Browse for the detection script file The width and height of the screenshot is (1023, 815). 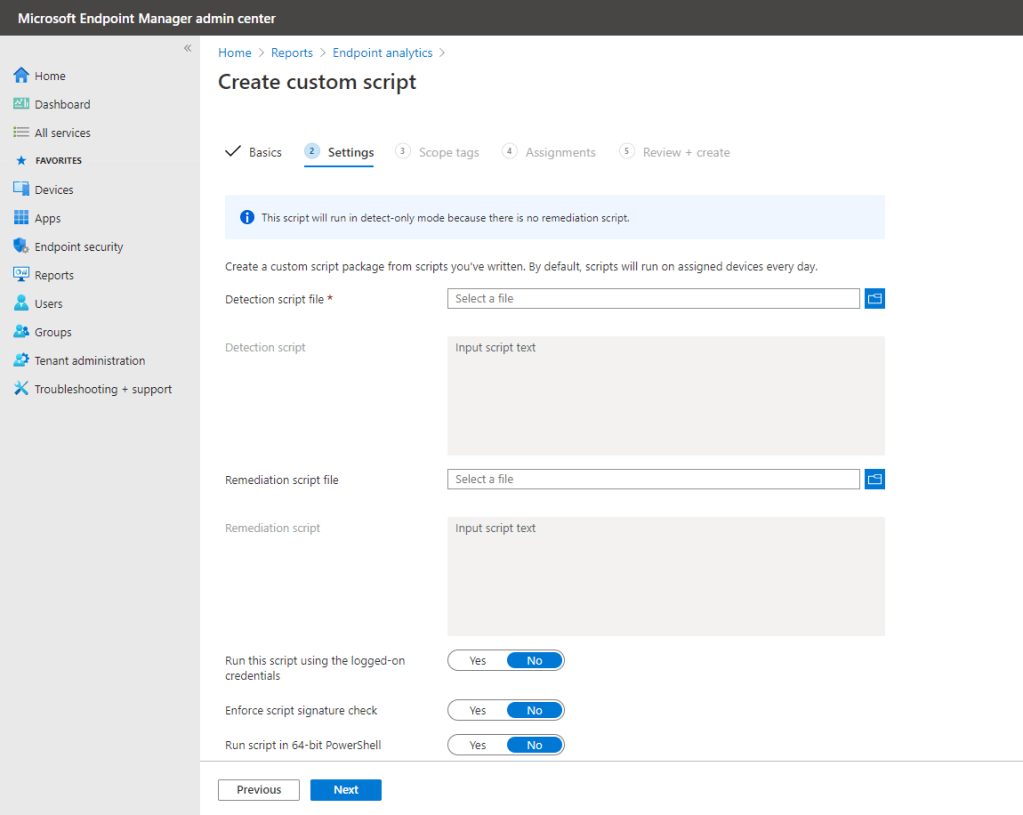[x=874, y=298]
